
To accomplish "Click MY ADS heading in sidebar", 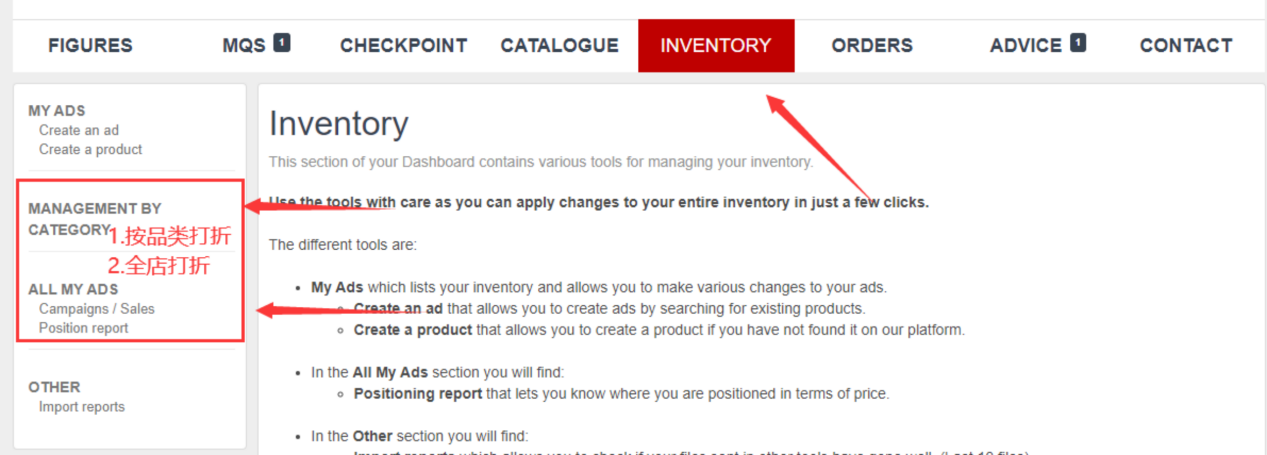I will click(x=57, y=111).
